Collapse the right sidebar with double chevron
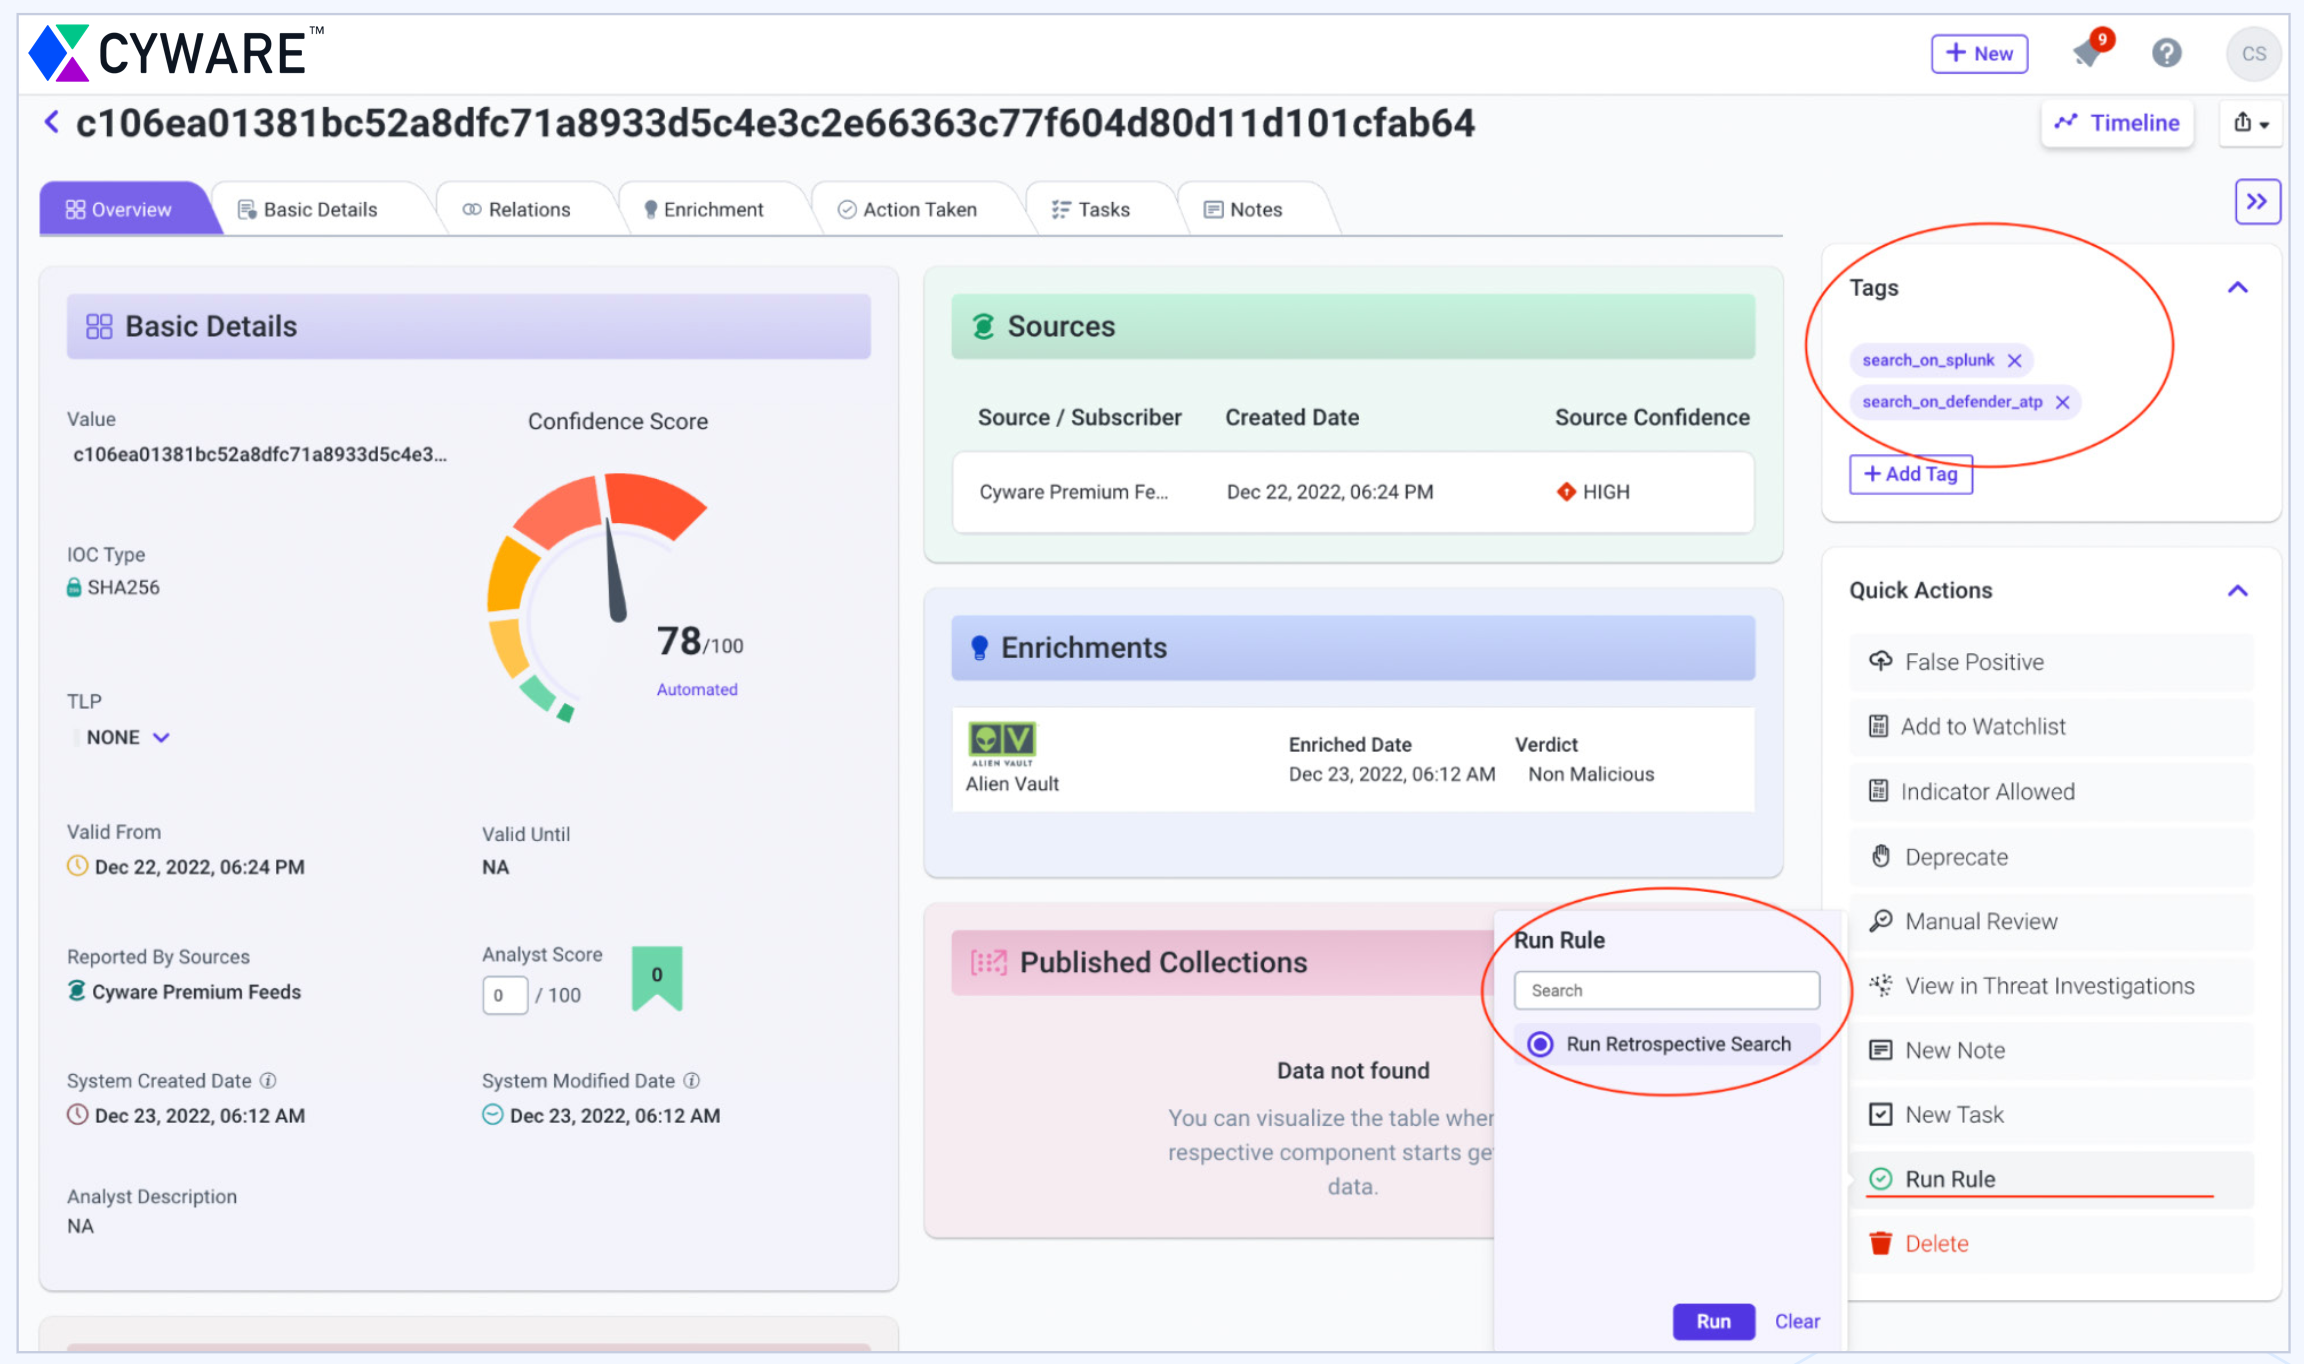This screenshot has height=1364, width=2304. tap(2257, 202)
